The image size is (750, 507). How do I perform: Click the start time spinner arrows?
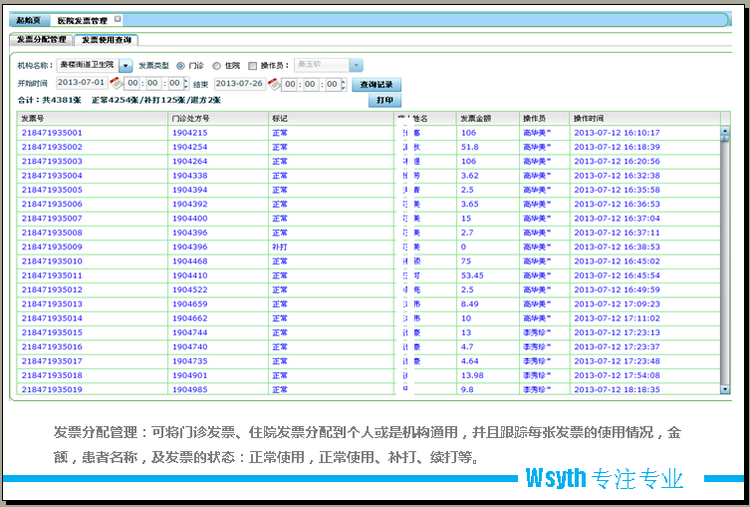coord(186,84)
